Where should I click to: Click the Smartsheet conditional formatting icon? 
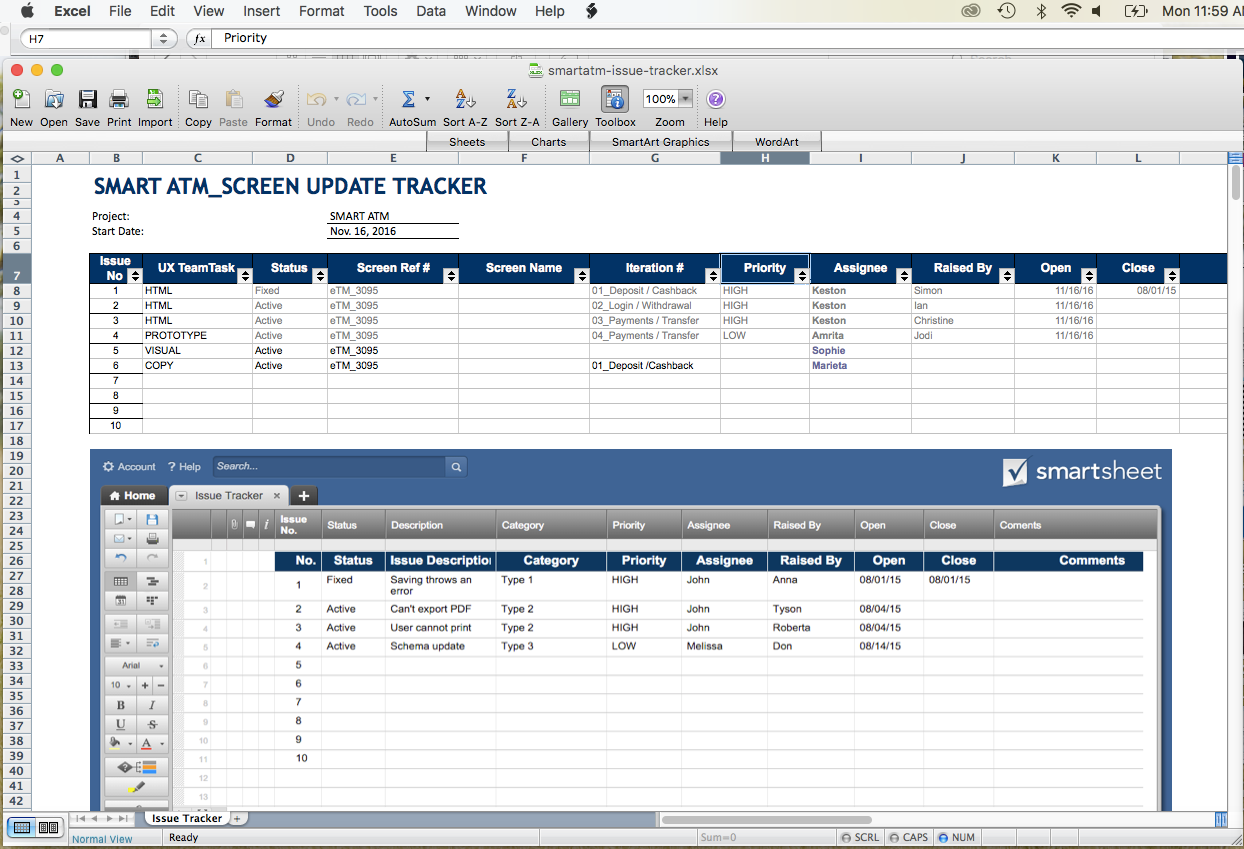click(137, 767)
